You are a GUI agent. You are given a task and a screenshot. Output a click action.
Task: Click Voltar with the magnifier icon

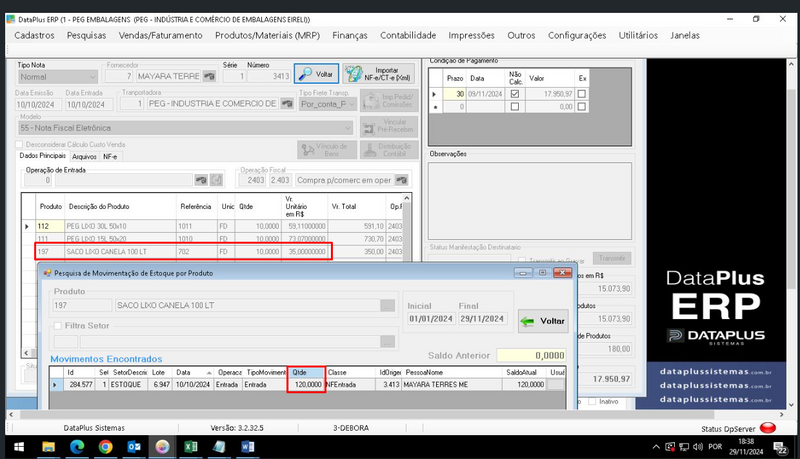(x=316, y=74)
